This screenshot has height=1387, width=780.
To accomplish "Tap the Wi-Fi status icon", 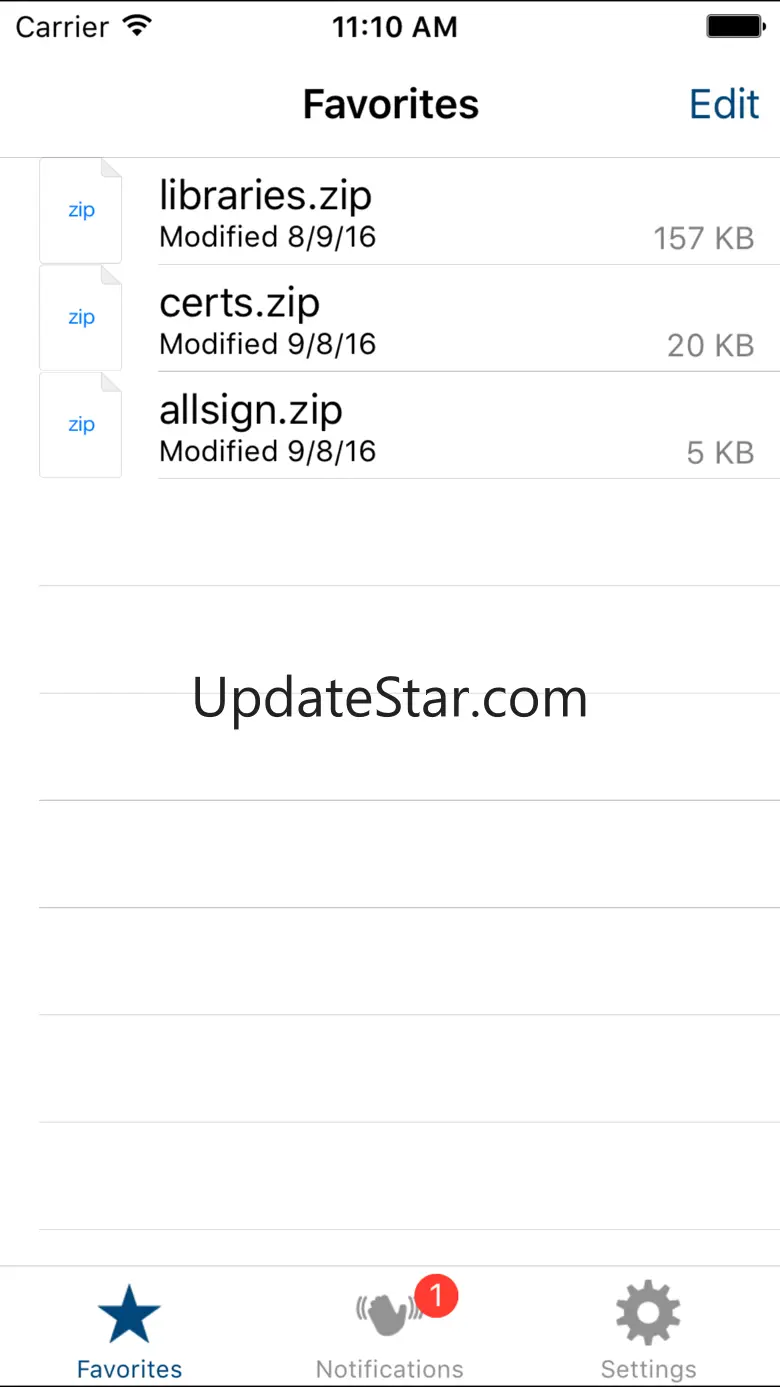I will click(136, 26).
